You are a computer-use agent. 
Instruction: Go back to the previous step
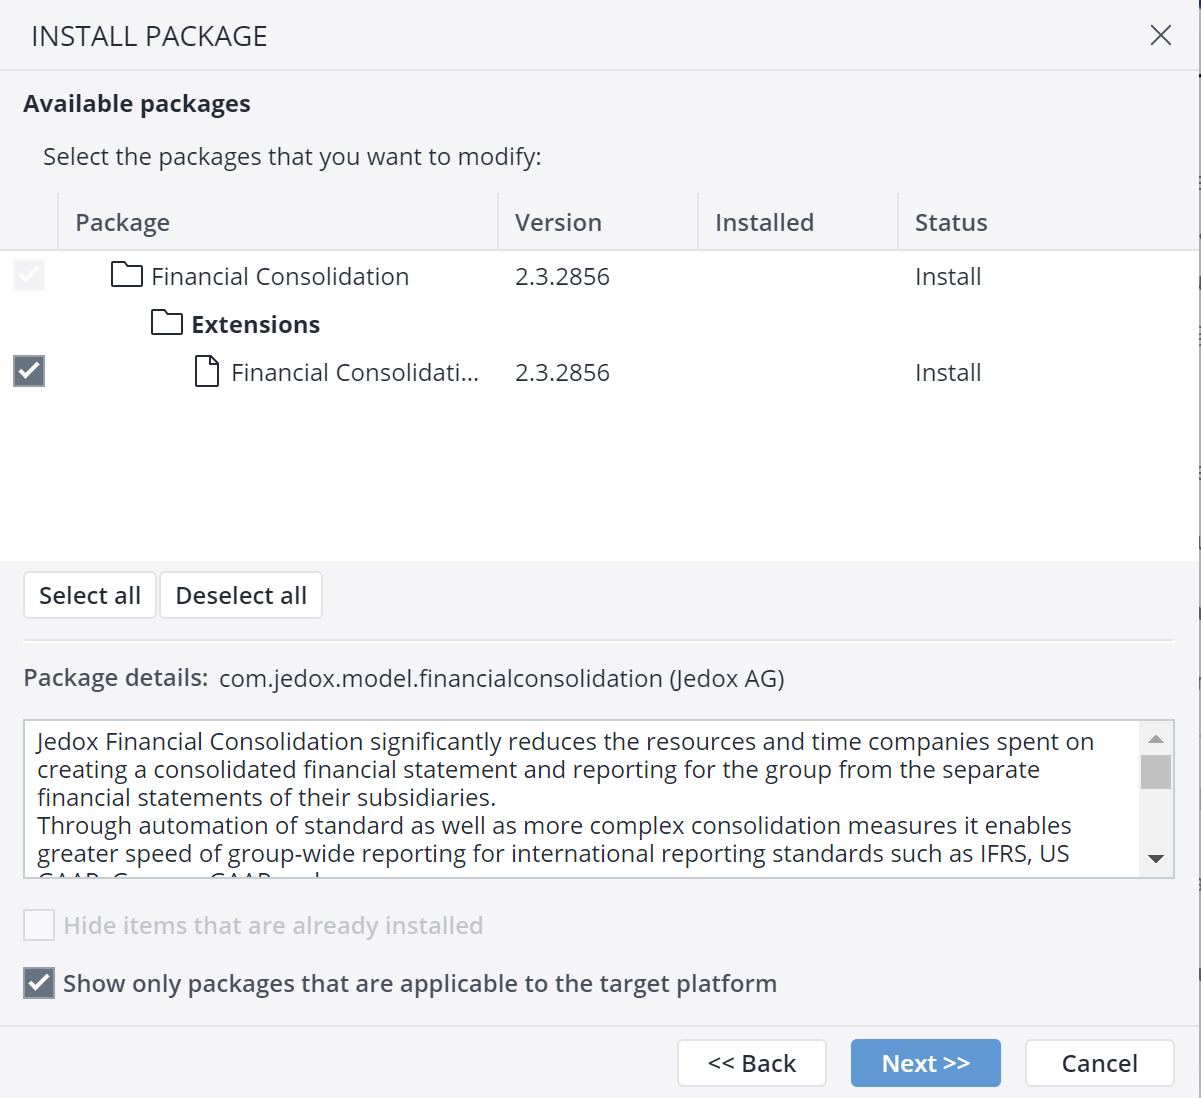click(751, 1062)
